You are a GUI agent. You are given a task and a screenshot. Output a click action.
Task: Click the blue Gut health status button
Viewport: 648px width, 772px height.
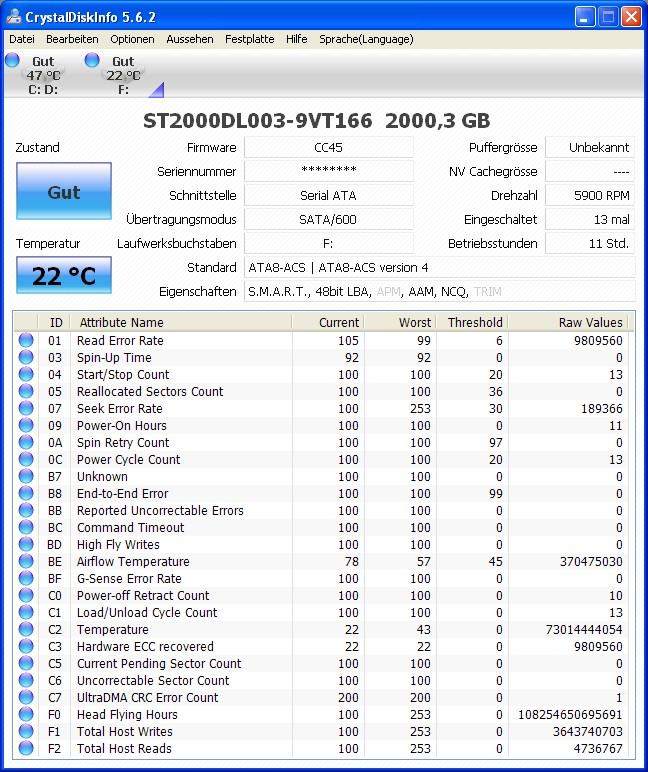[64, 191]
